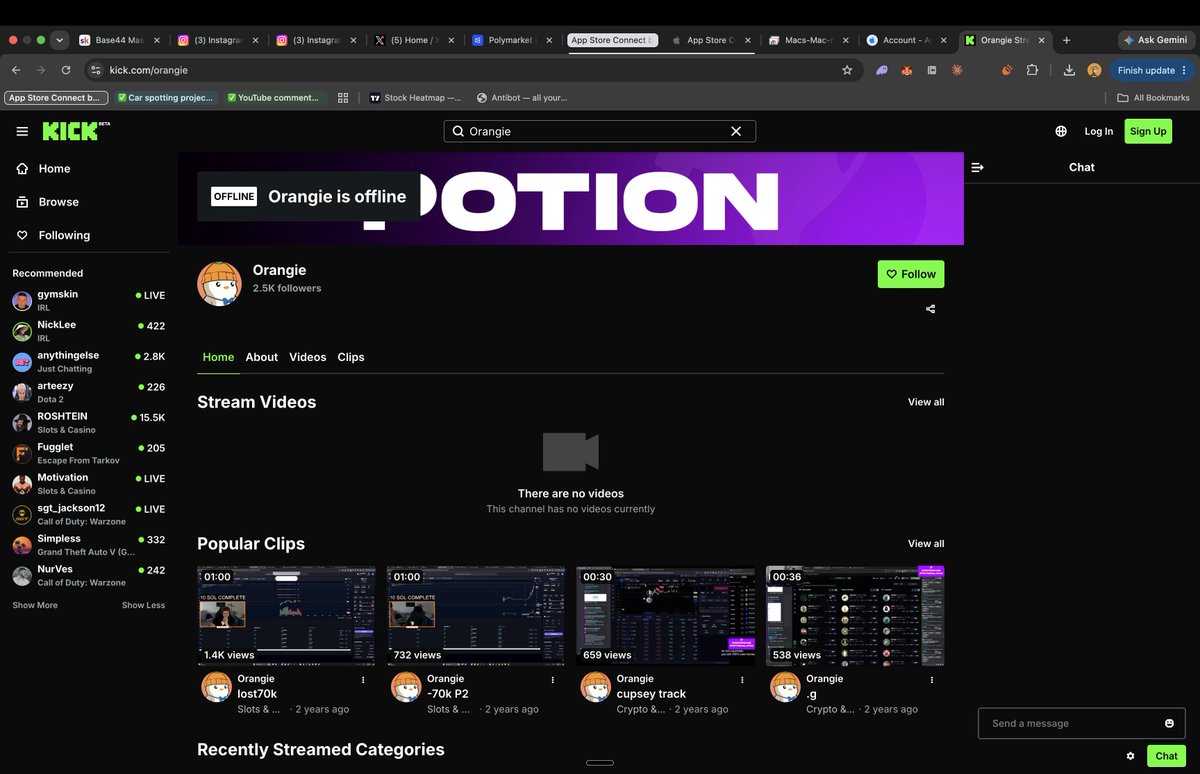Viewport: 1200px width, 774px height.
Task: Switch to the Clips tab
Action: pos(351,357)
